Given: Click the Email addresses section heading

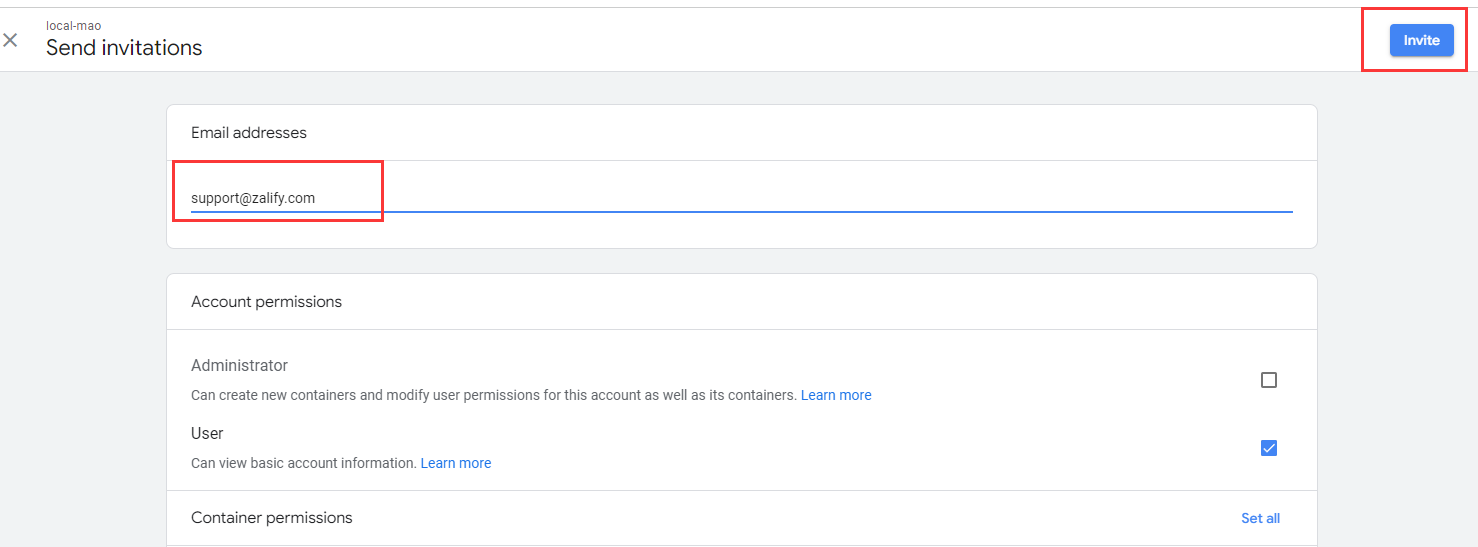Looking at the screenshot, I should (249, 132).
